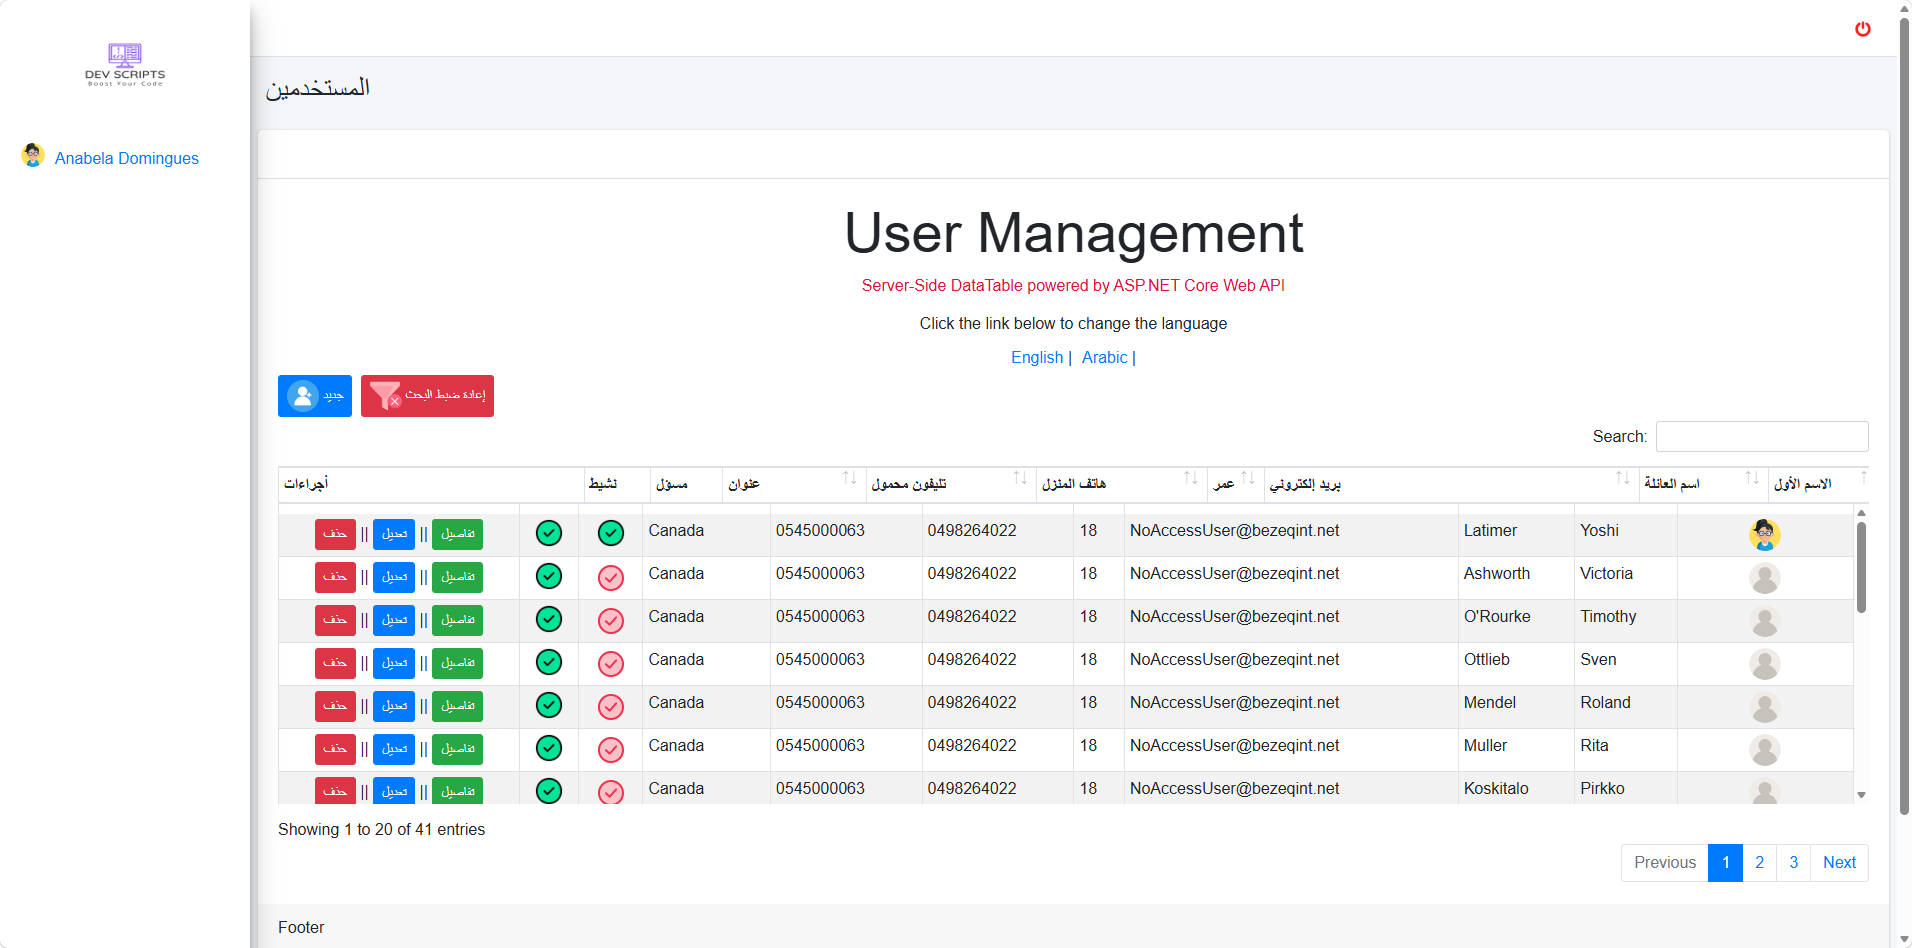Click the page's main vertical scrollbar
The width and height of the screenshot is (1912, 948).
(x=1904, y=415)
